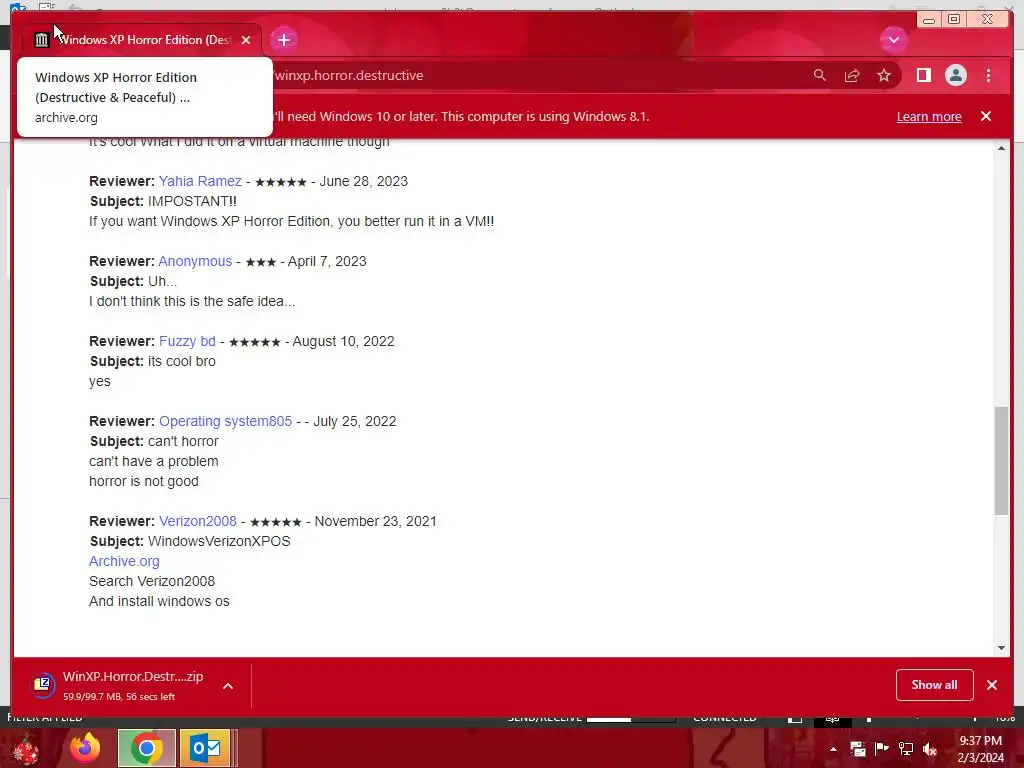
Task: Open the network tray icon
Action: click(906, 749)
